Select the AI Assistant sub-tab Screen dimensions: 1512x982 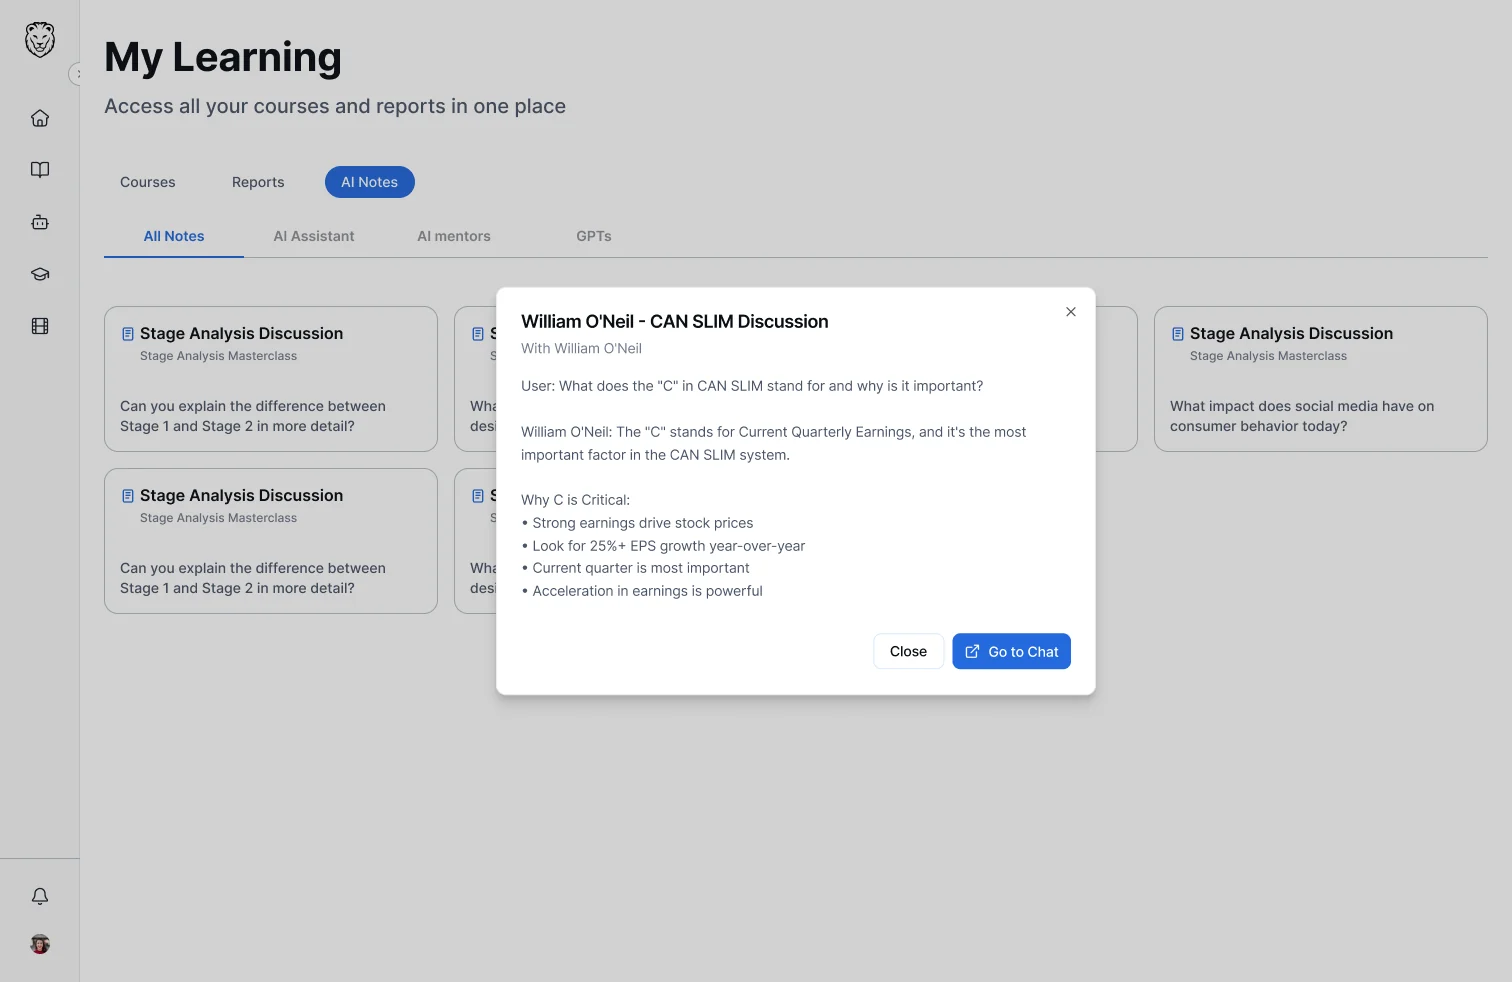(x=314, y=236)
